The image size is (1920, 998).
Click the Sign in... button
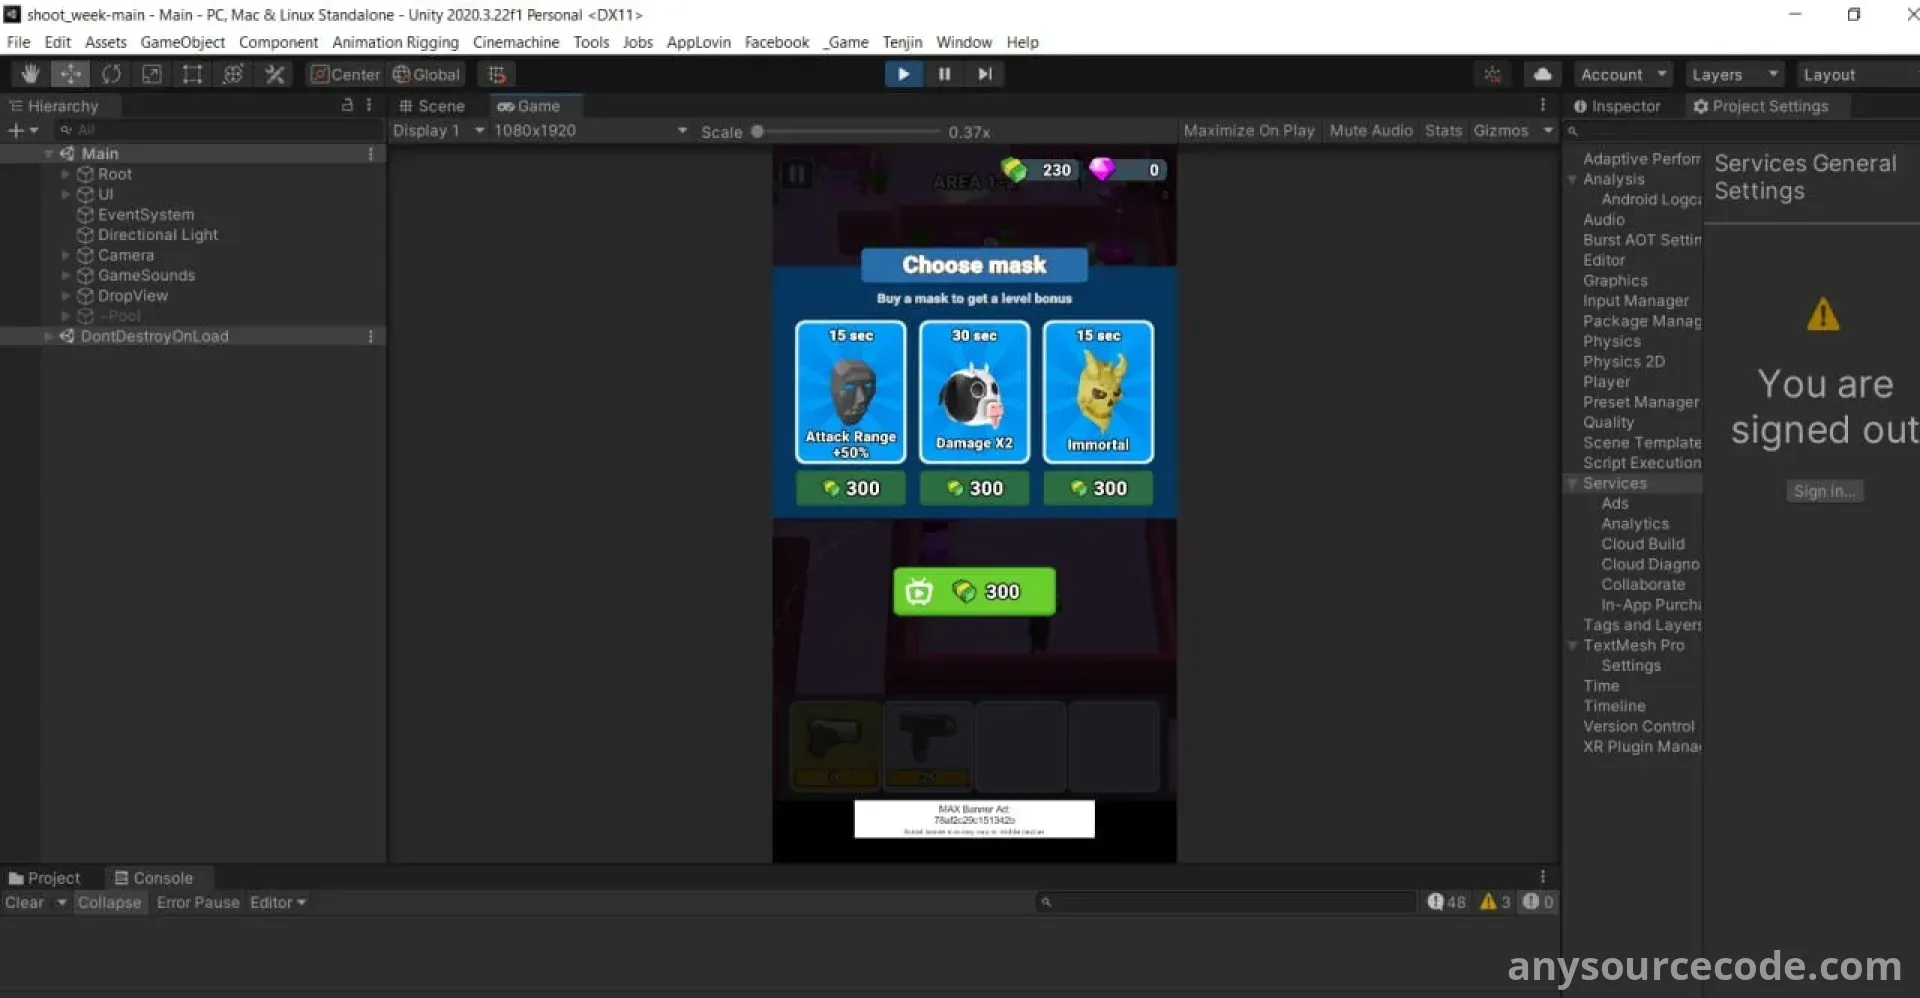pyautogui.click(x=1824, y=491)
